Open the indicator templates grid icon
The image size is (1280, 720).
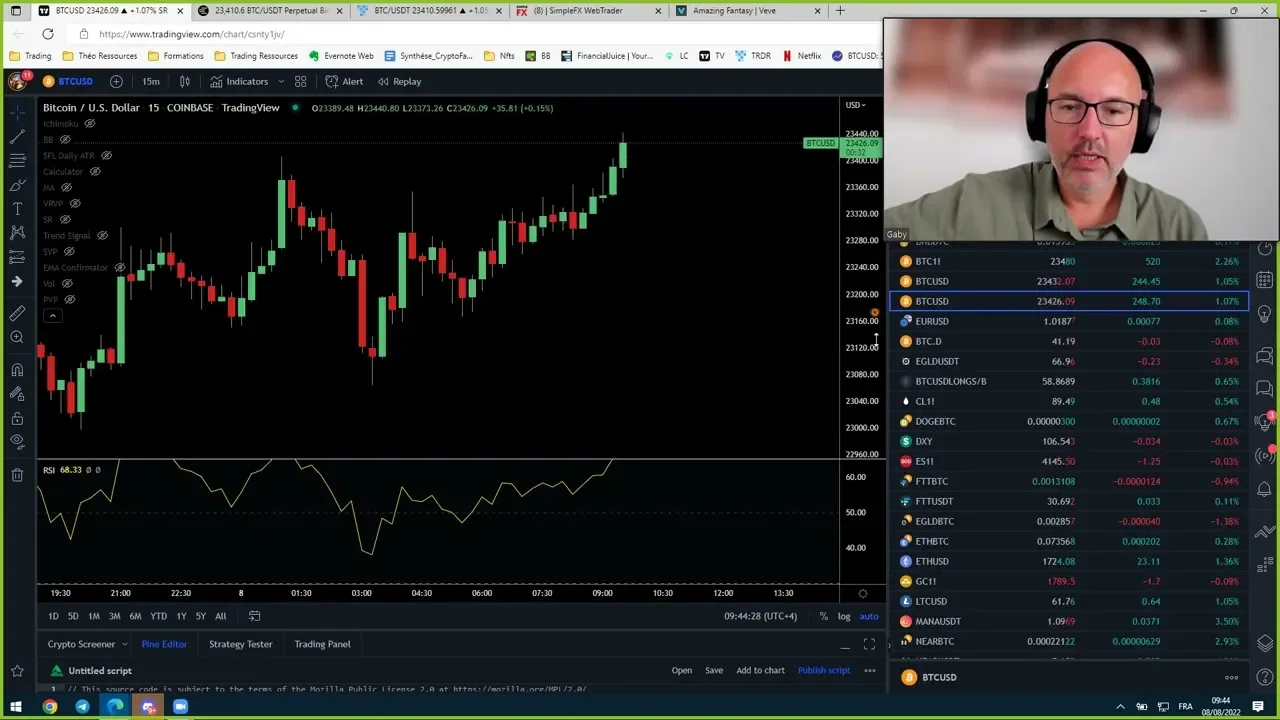point(300,81)
